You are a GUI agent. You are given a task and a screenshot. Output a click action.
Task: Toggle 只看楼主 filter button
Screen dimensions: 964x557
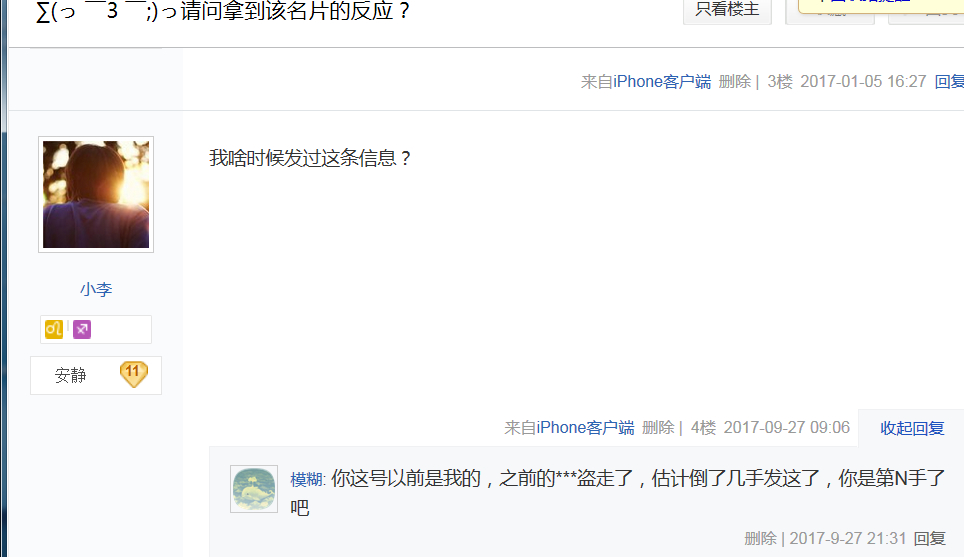(x=727, y=10)
